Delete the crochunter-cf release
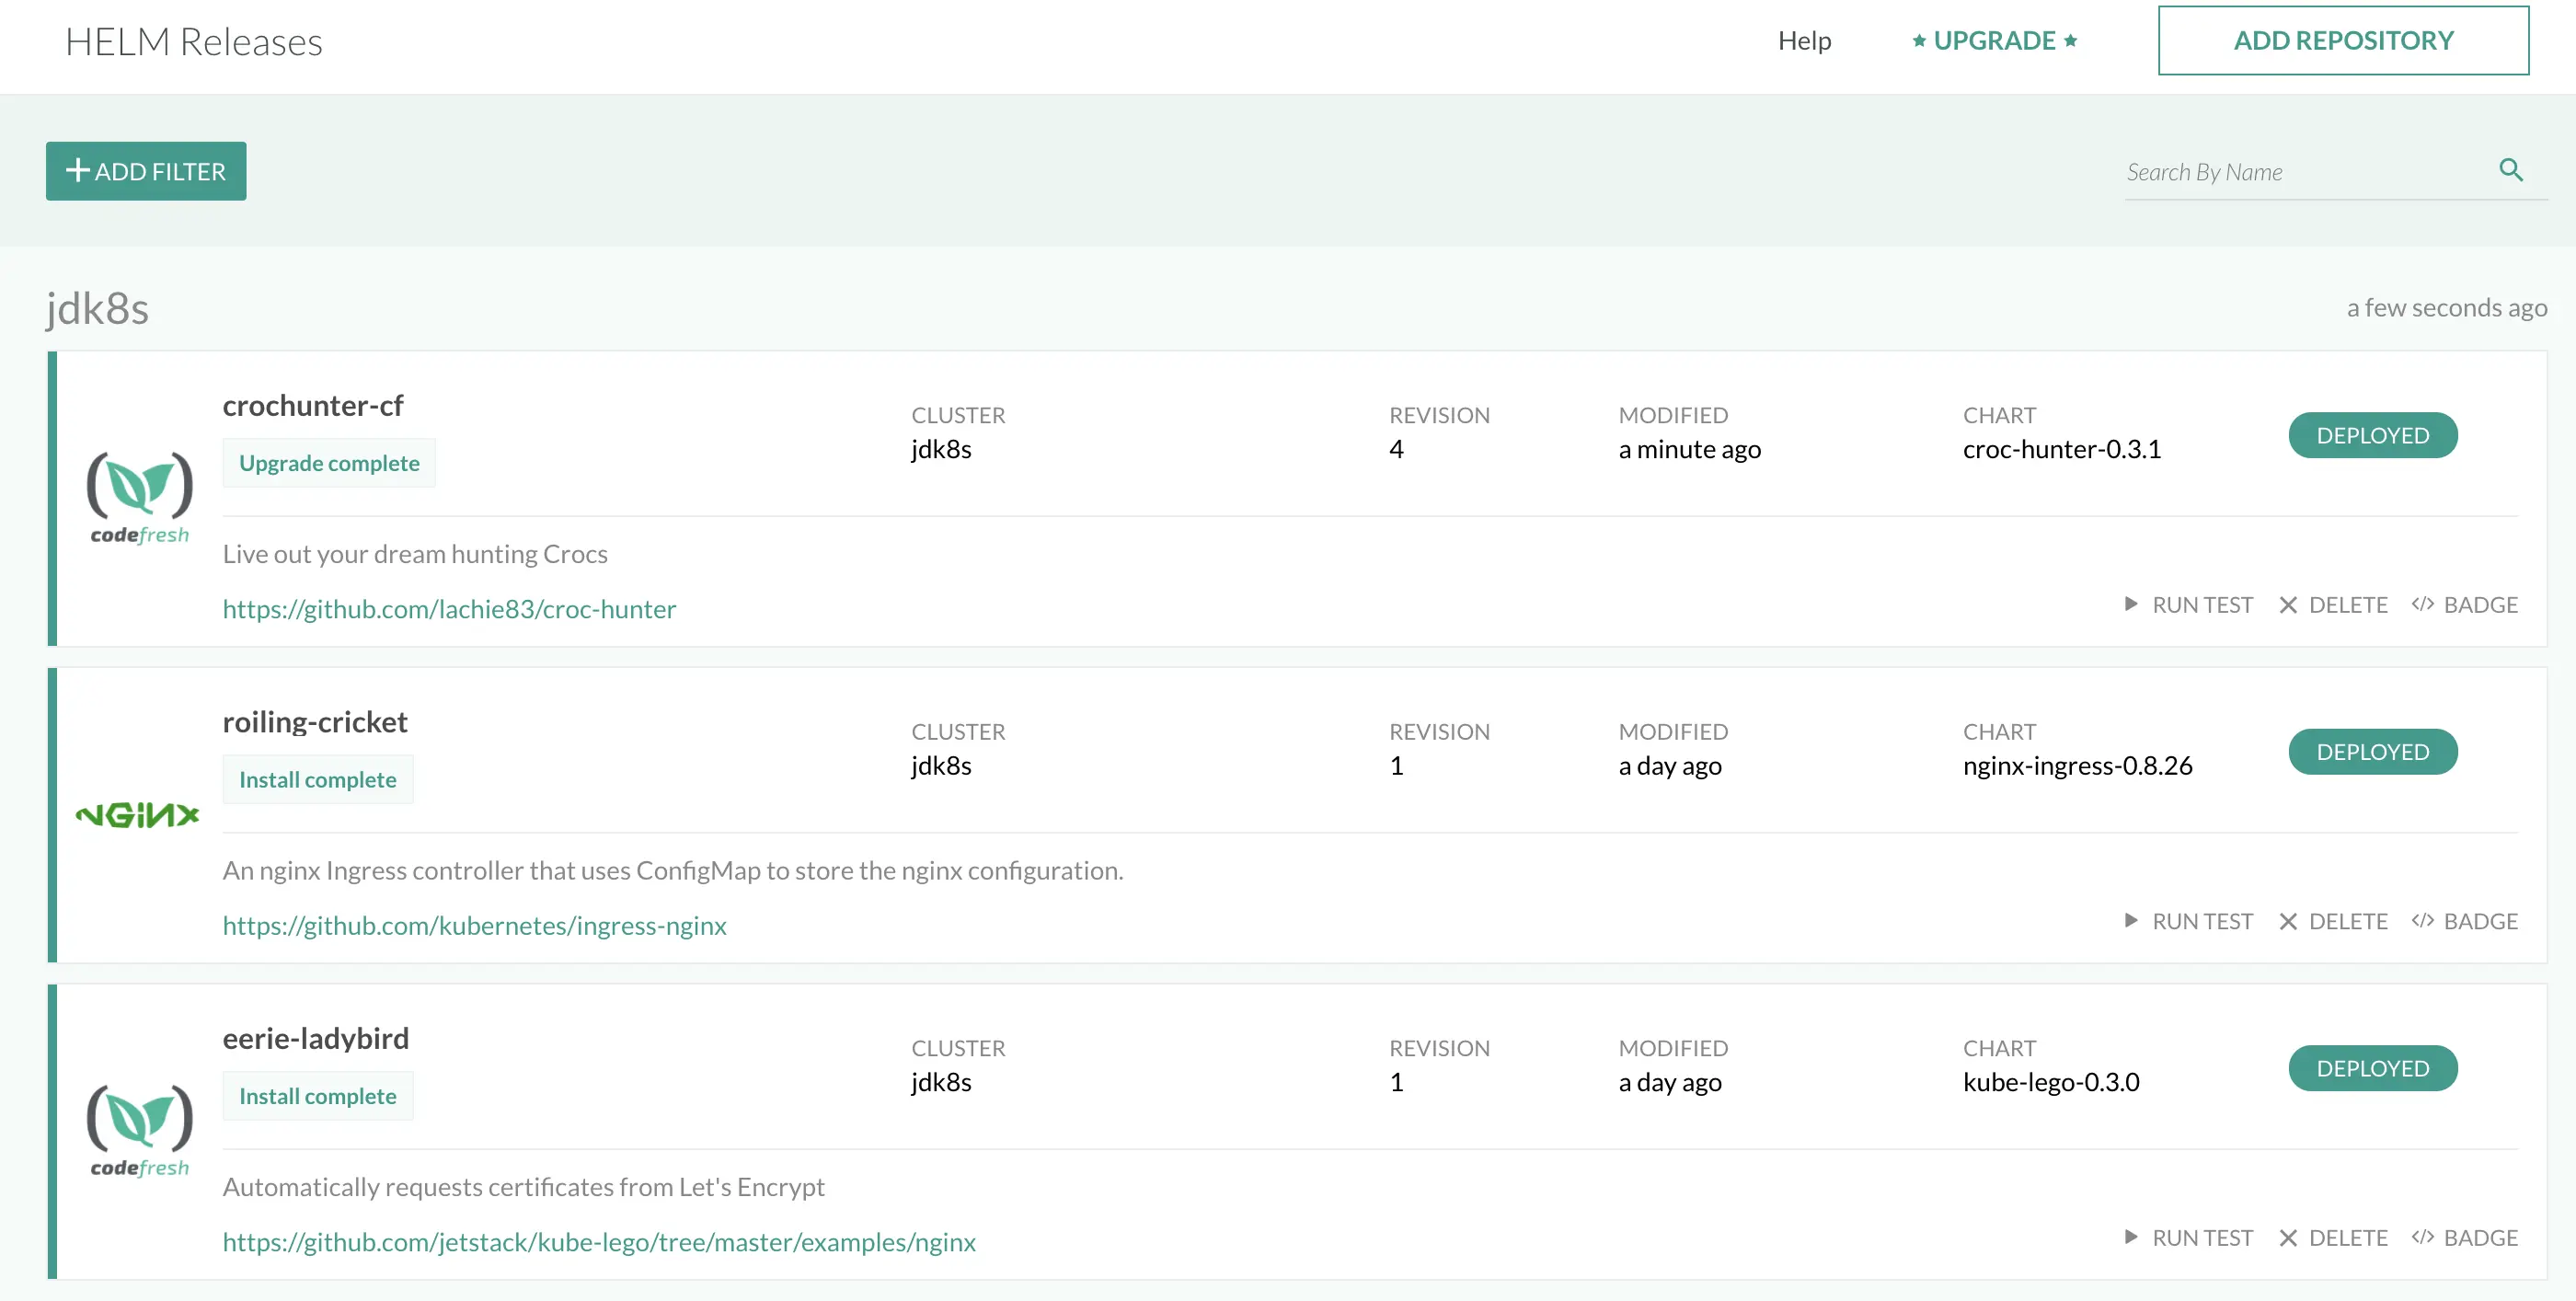This screenshot has width=2576, height=1301. click(x=2333, y=605)
